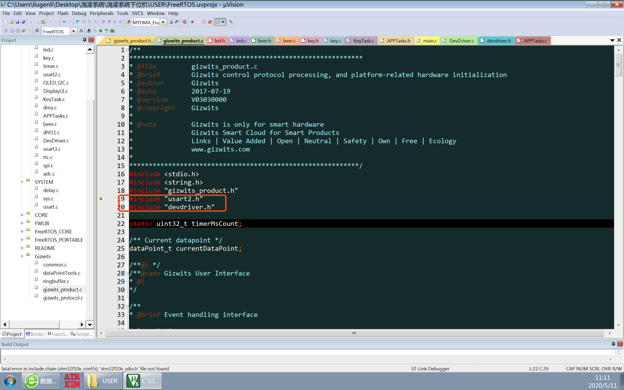
Task: Open the editor tab list dropdown arrow
Action: pyautogui.click(x=612, y=40)
